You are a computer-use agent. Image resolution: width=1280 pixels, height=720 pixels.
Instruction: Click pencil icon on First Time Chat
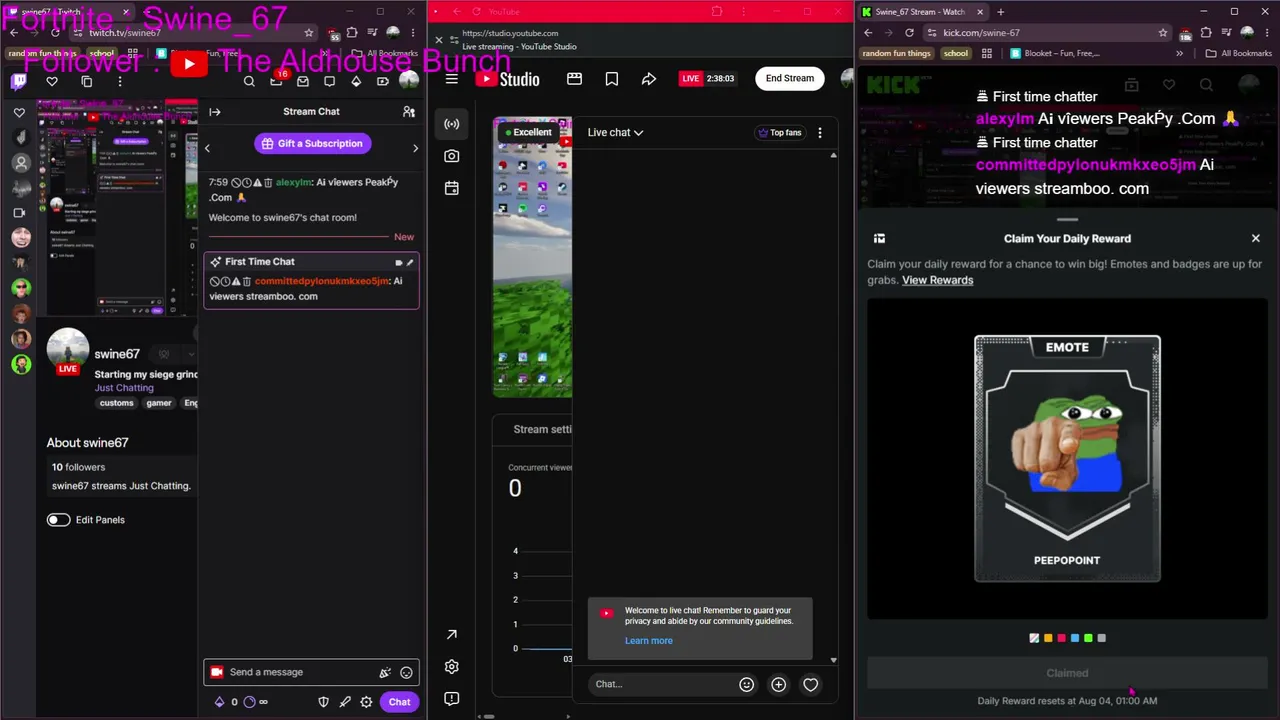pos(410,263)
